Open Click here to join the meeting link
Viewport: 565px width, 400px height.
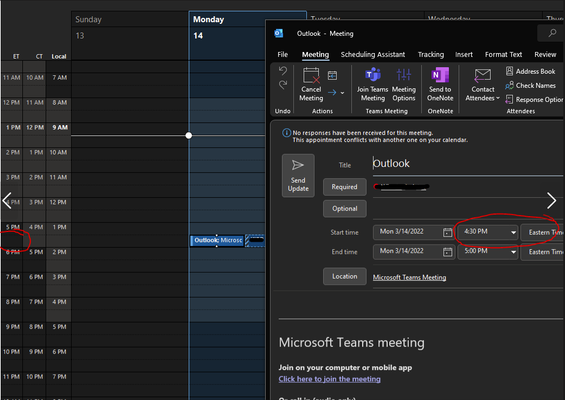tap(329, 379)
